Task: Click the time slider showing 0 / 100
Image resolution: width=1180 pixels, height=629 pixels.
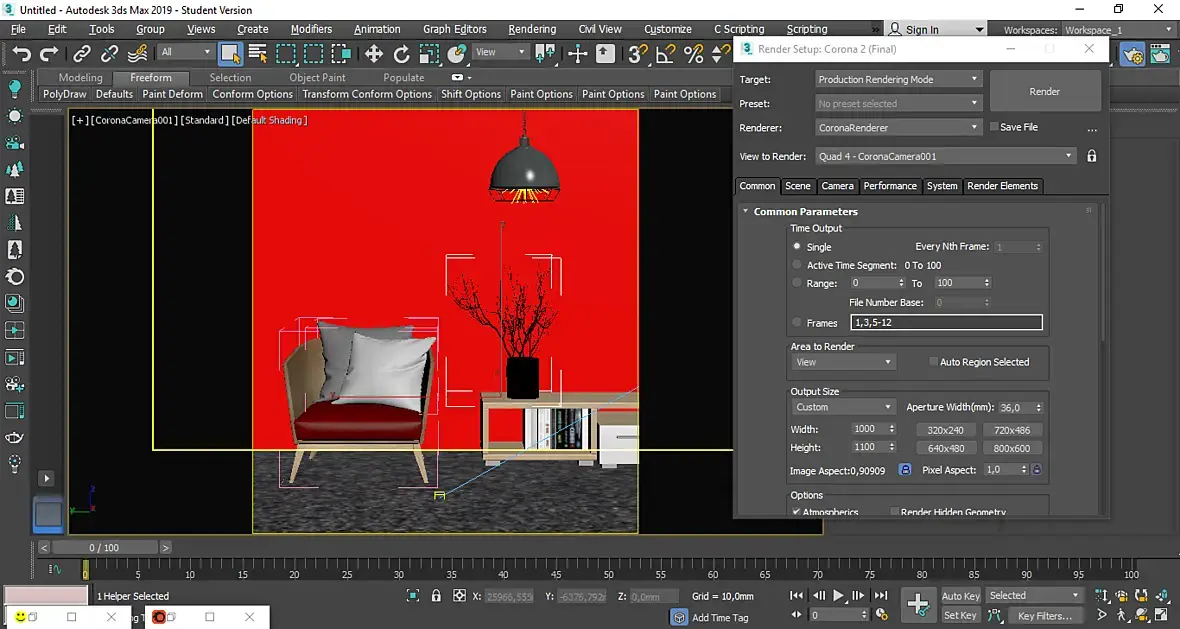Action: click(104, 547)
